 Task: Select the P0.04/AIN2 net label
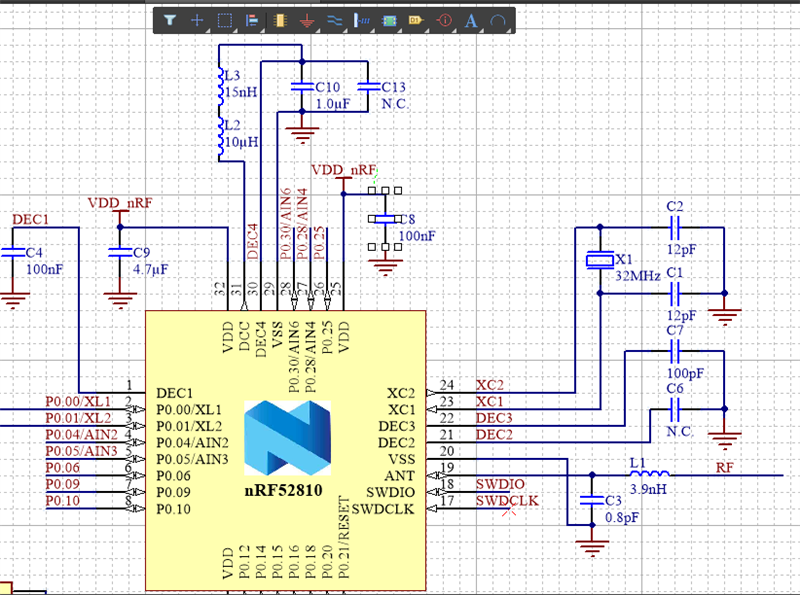[82, 435]
